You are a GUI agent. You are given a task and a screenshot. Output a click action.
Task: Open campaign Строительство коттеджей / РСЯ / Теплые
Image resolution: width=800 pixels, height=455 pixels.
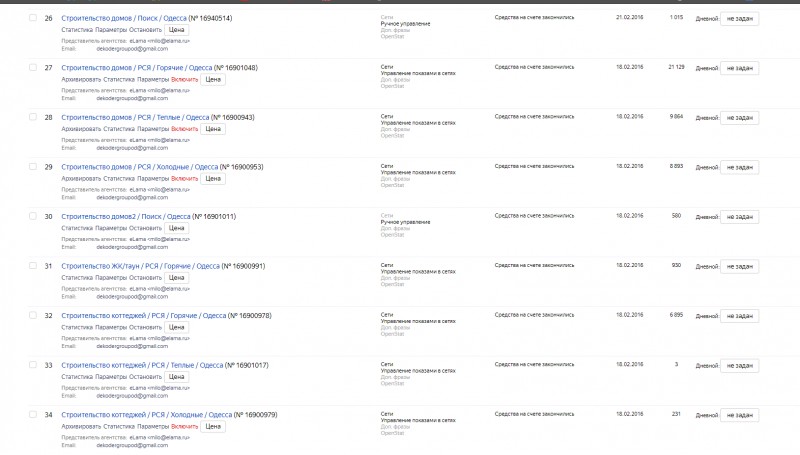click(142, 366)
